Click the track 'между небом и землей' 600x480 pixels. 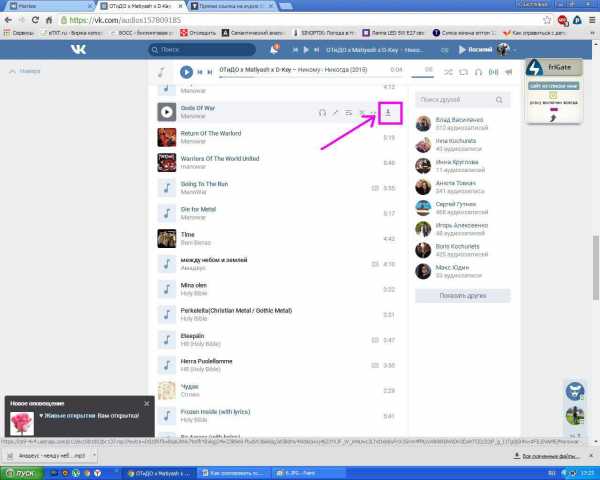coord(276,264)
